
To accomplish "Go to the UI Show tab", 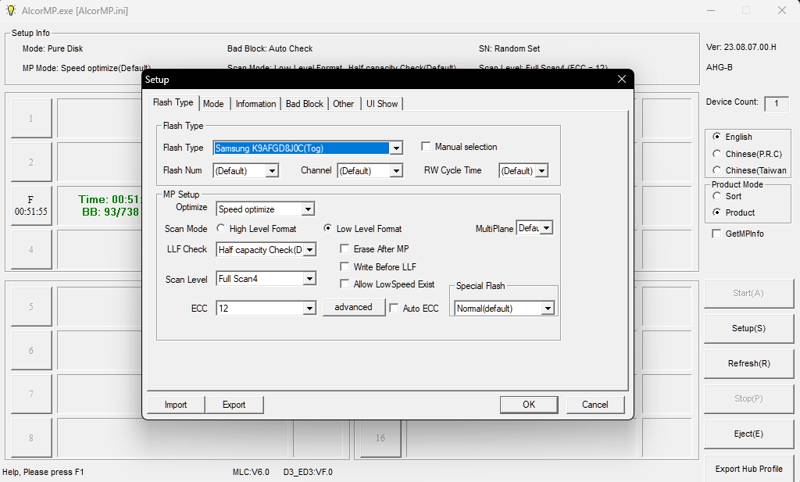I will 381,104.
